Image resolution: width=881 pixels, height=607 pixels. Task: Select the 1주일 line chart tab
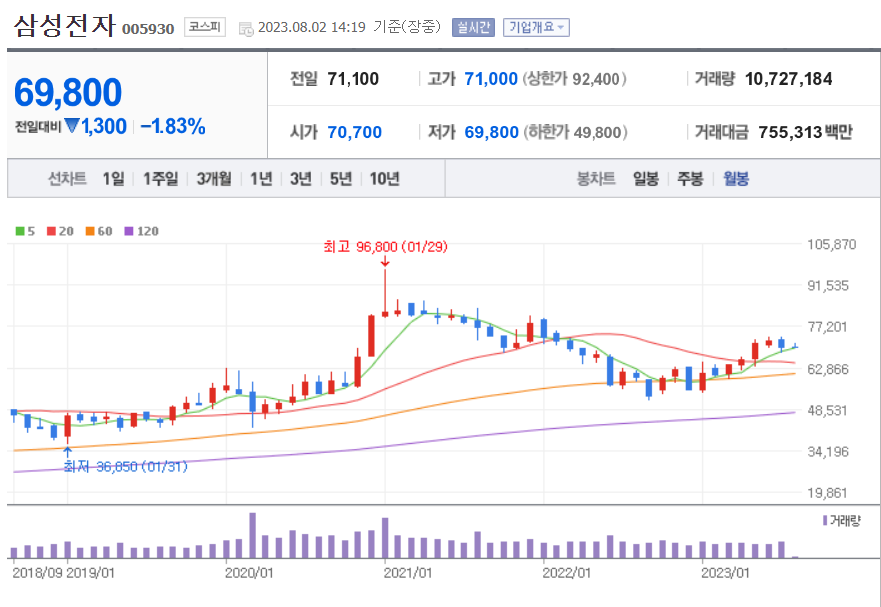160,179
